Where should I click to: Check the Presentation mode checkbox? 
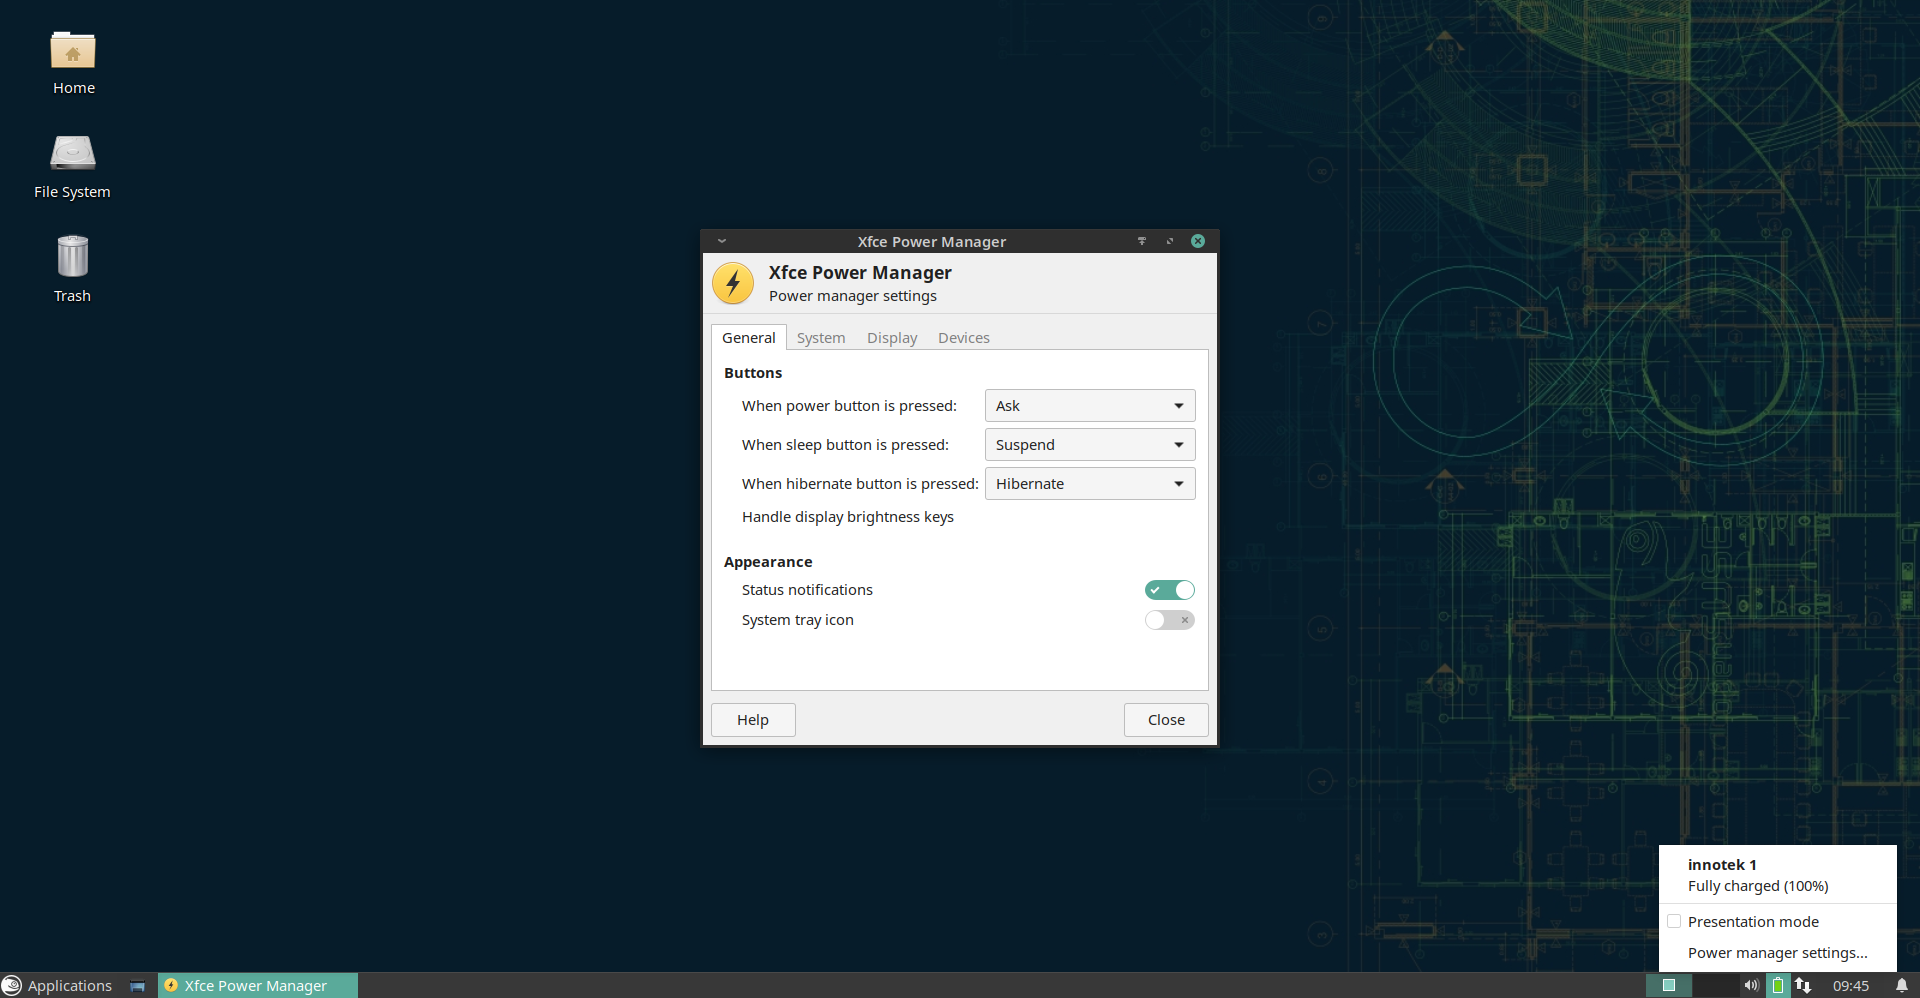coord(1674,921)
